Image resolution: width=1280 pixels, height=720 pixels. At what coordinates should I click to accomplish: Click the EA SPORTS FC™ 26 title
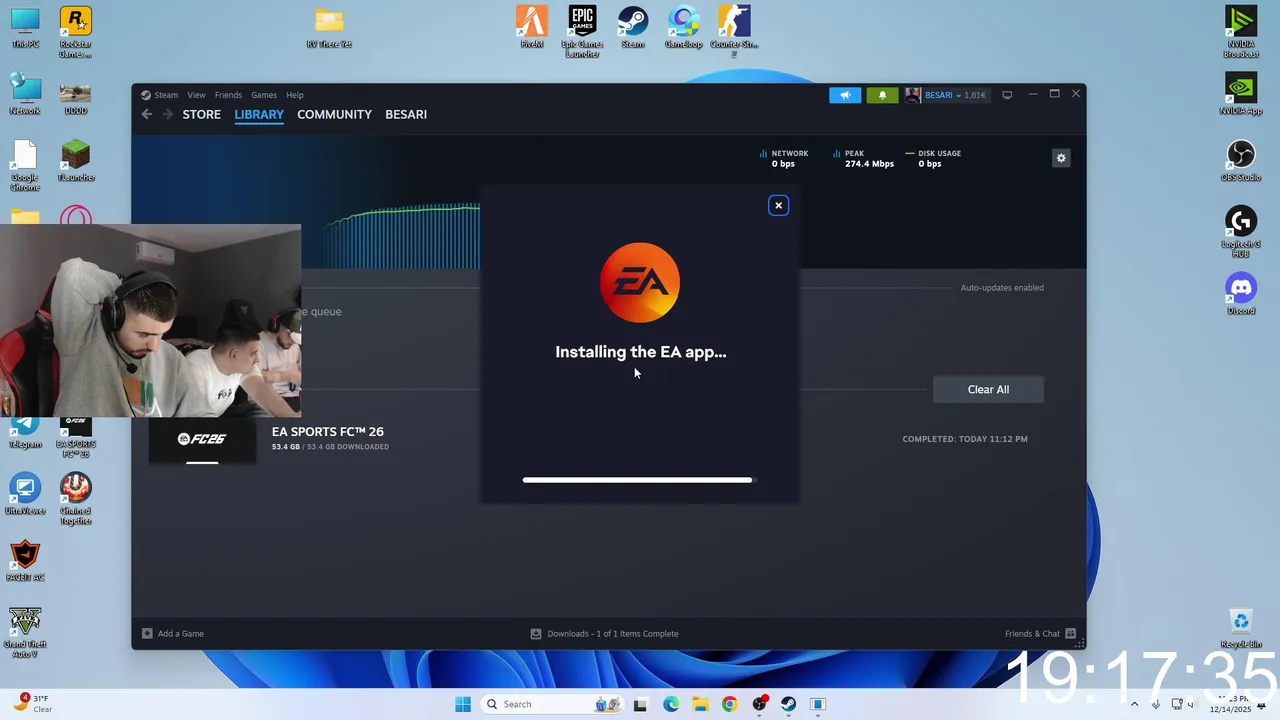pyautogui.click(x=328, y=431)
